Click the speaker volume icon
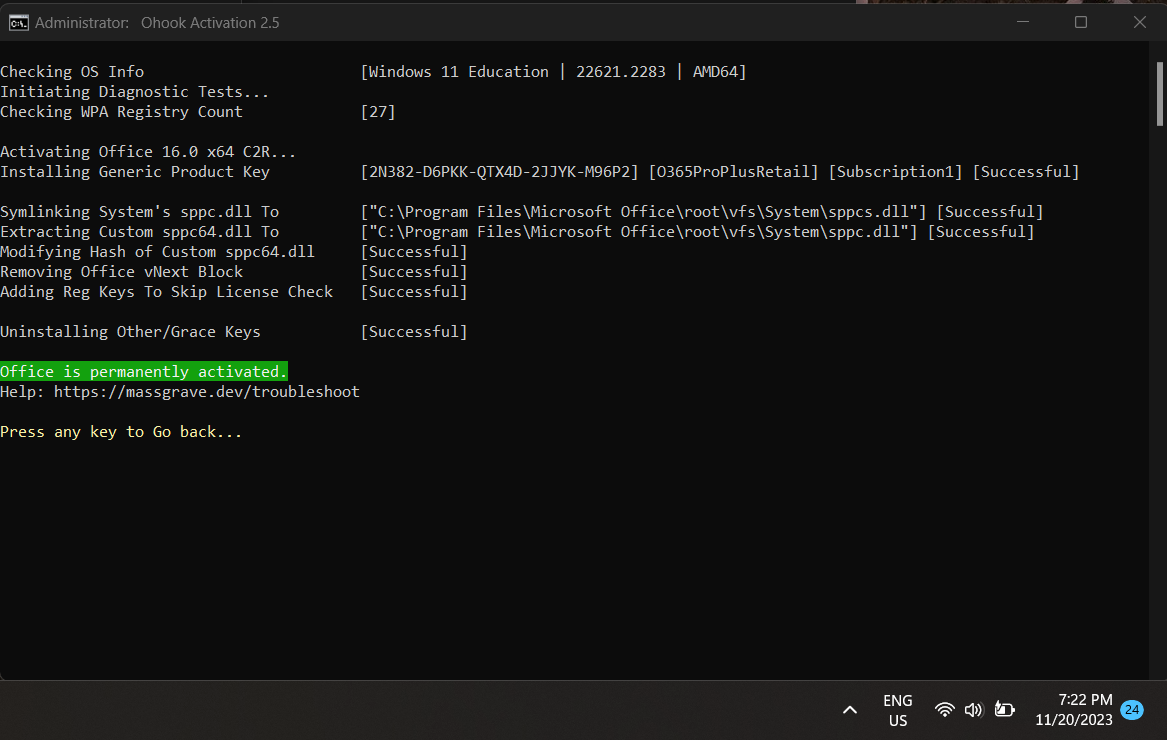Screen dimensions: 1167x740 coord(973,709)
